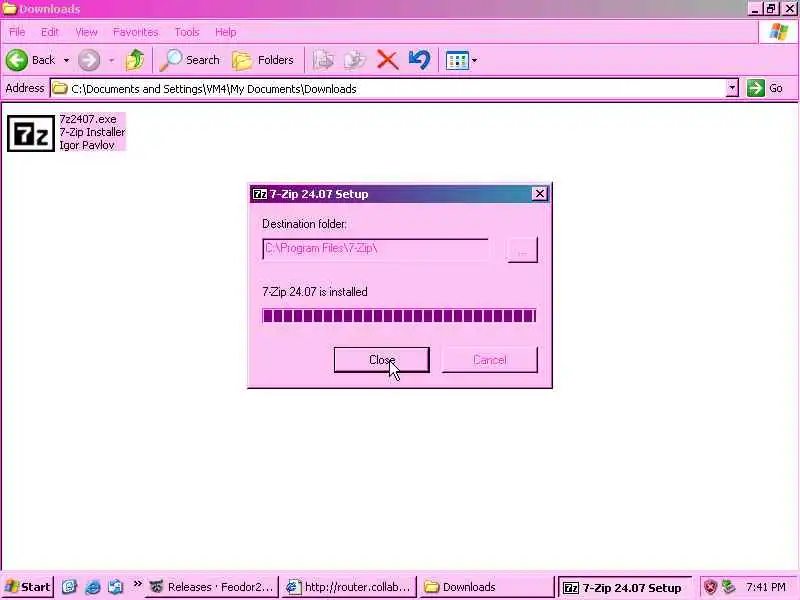Switch to 7-Zip 24.07 Setup taskbar button
Image resolution: width=800 pixels, height=600 pixels.
625,588
